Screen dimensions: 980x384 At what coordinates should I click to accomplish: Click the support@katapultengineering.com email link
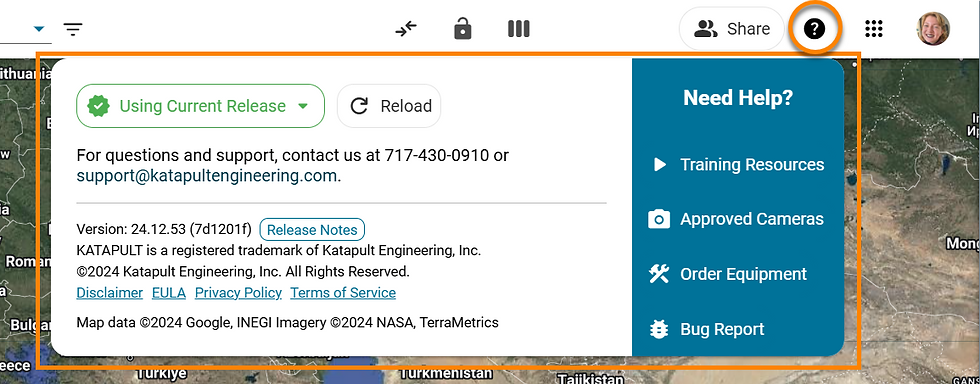[x=207, y=176]
